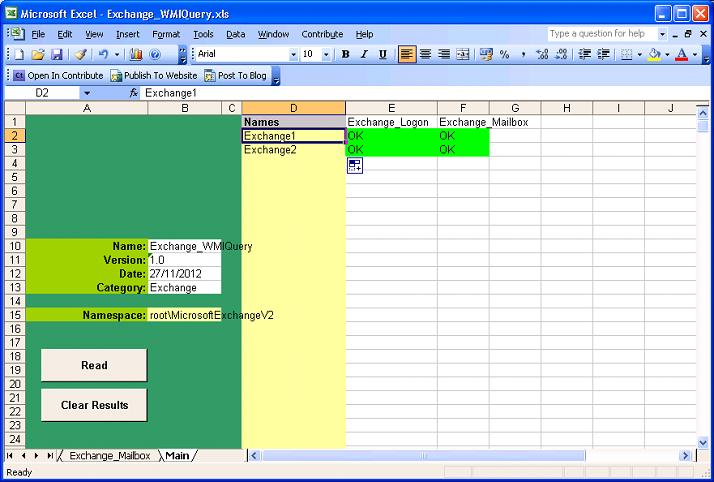Screen dimensions: 714x482
Task: Toggle Bold formatting
Action: (x=345, y=54)
